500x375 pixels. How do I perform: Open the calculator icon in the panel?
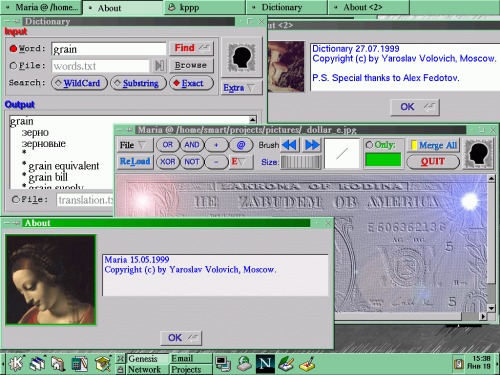(79, 363)
